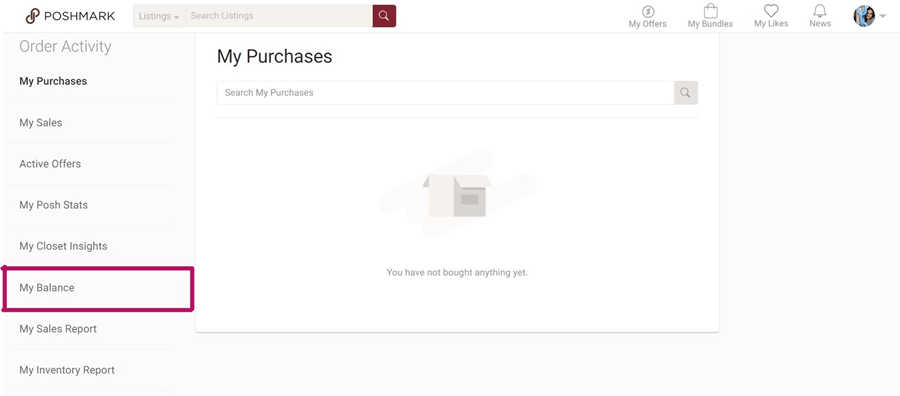Go to Active Offers

pyautogui.click(x=50, y=164)
